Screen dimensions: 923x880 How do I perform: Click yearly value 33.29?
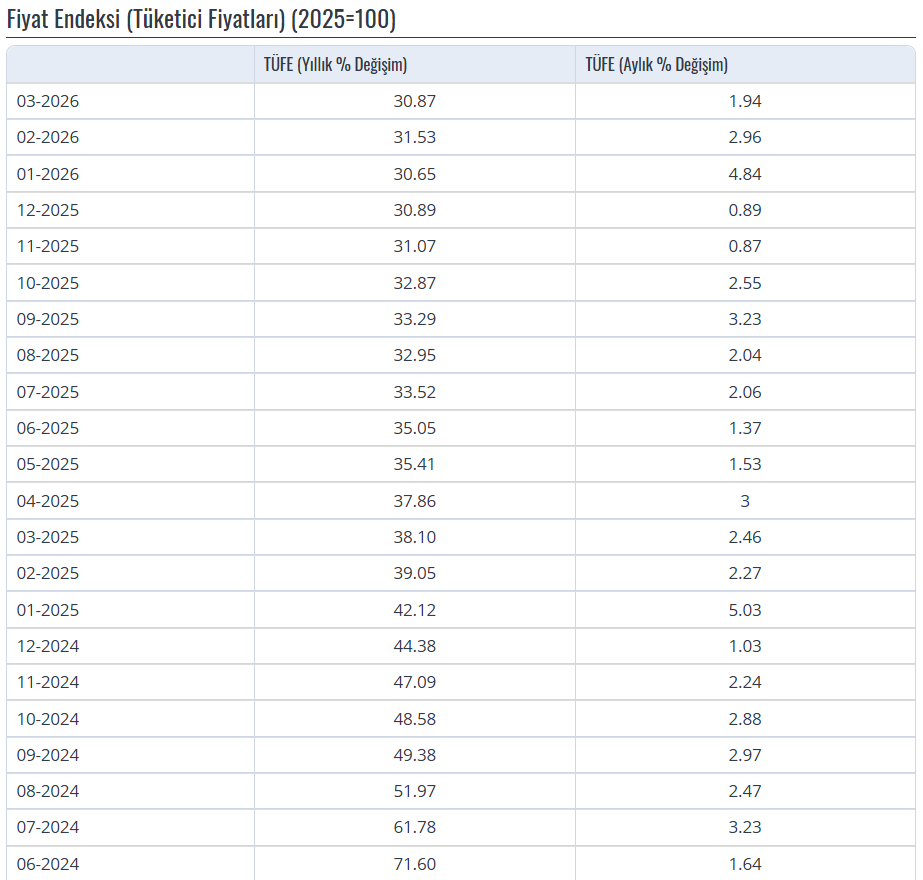(414, 319)
